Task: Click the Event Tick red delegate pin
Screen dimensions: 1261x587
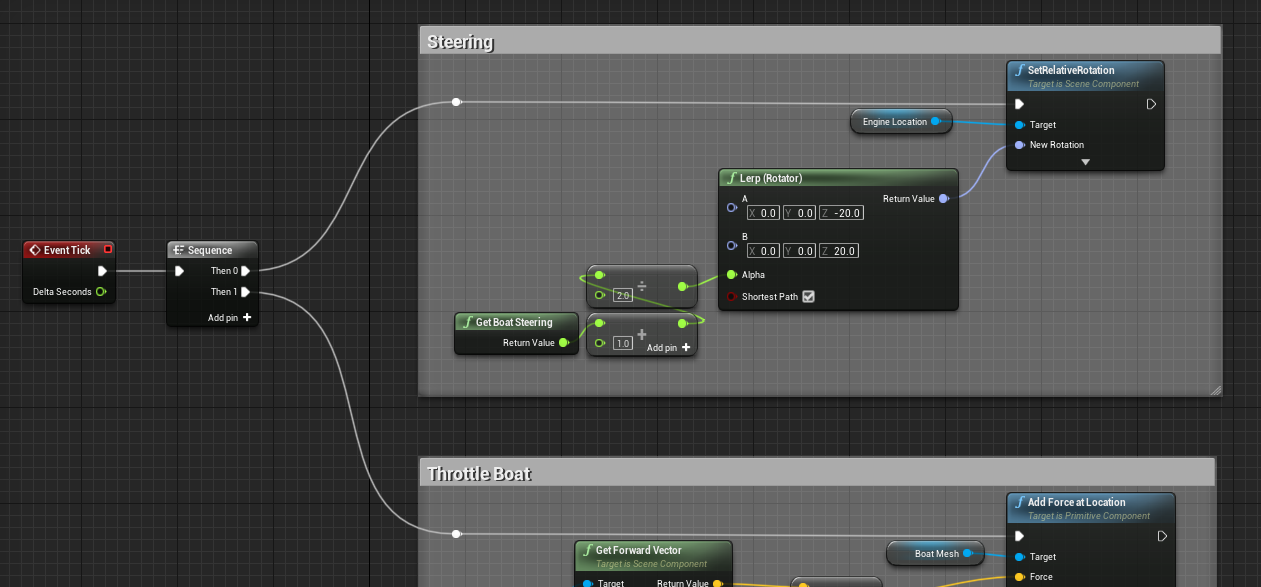Action: [108, 250]
